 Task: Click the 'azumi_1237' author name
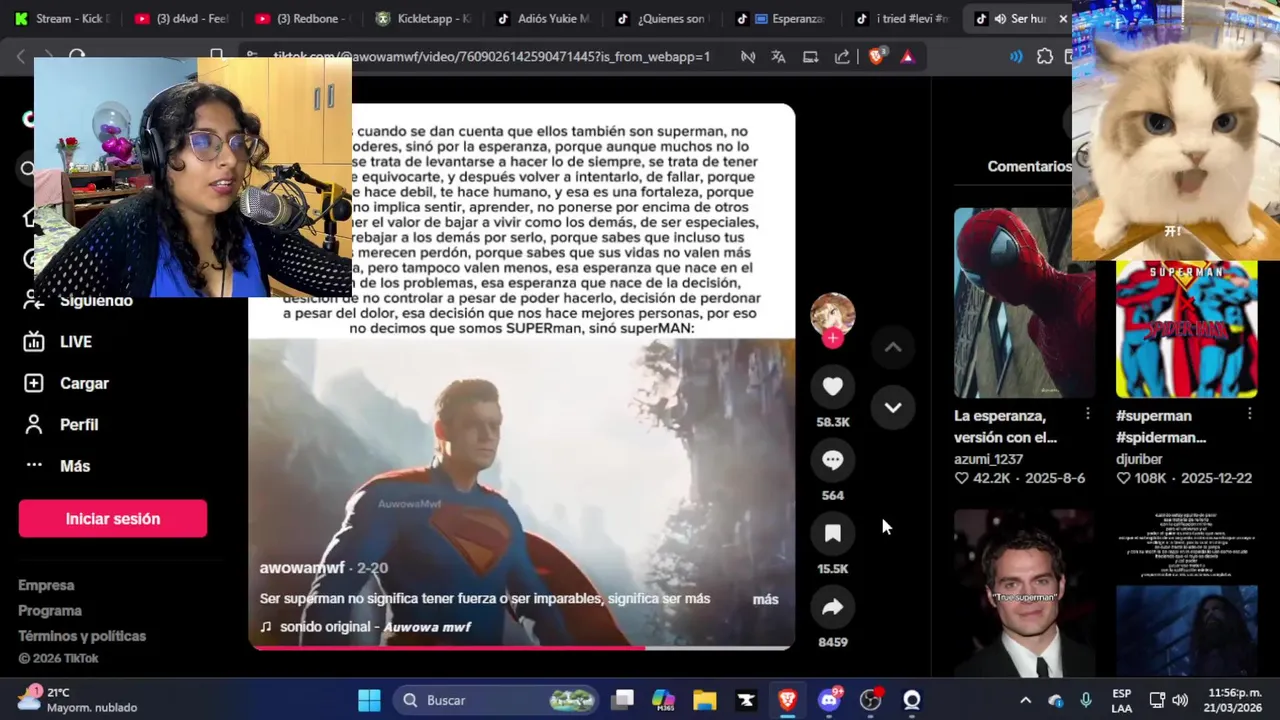988,459
